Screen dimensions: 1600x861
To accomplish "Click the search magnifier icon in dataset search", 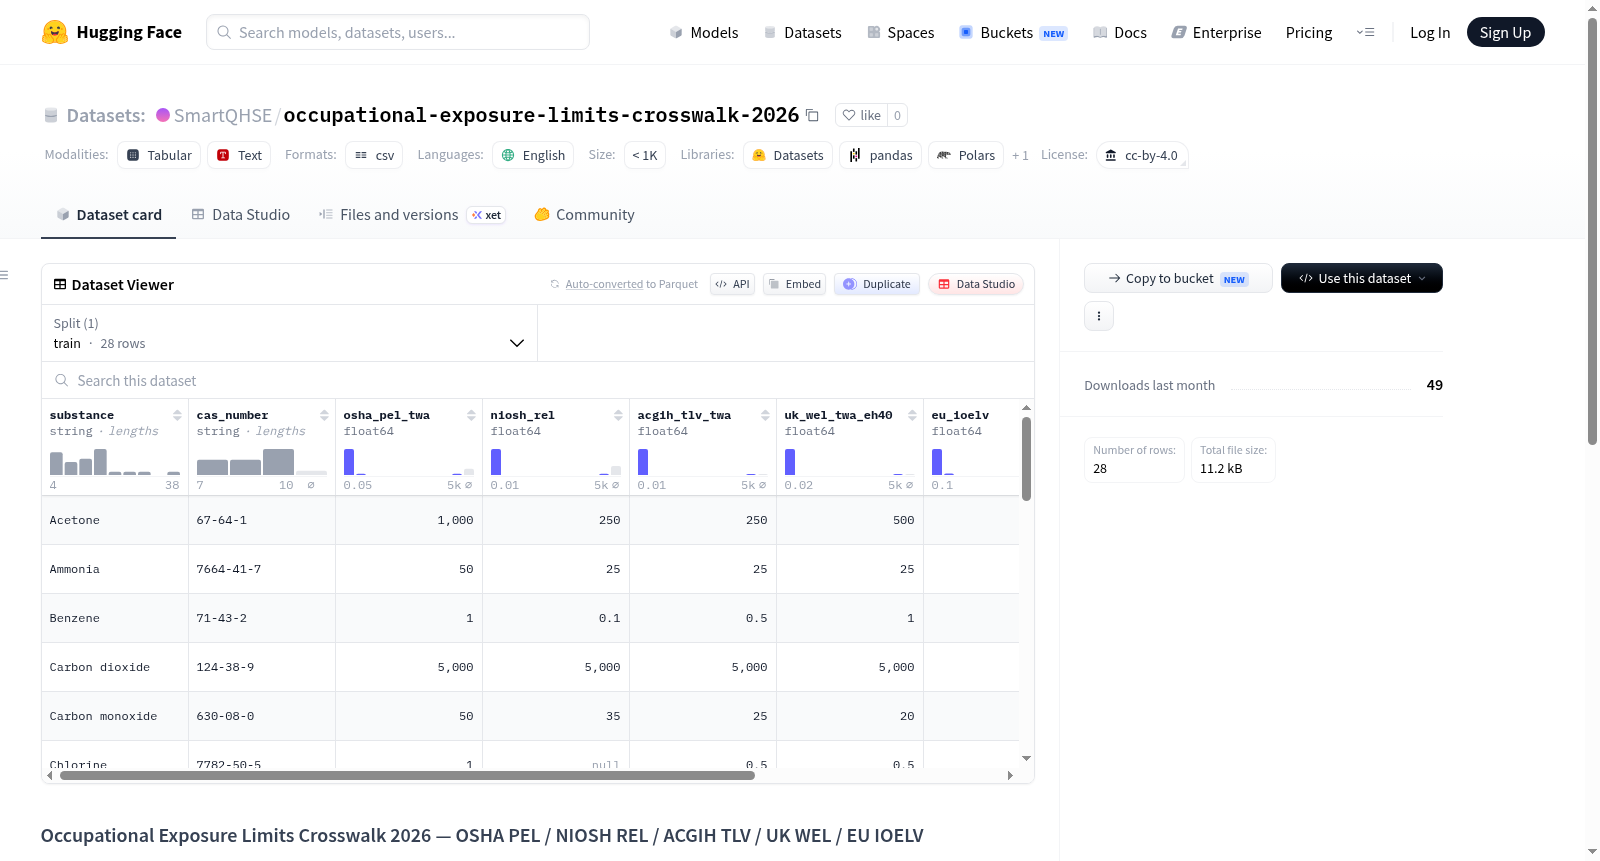I will 62,381.
